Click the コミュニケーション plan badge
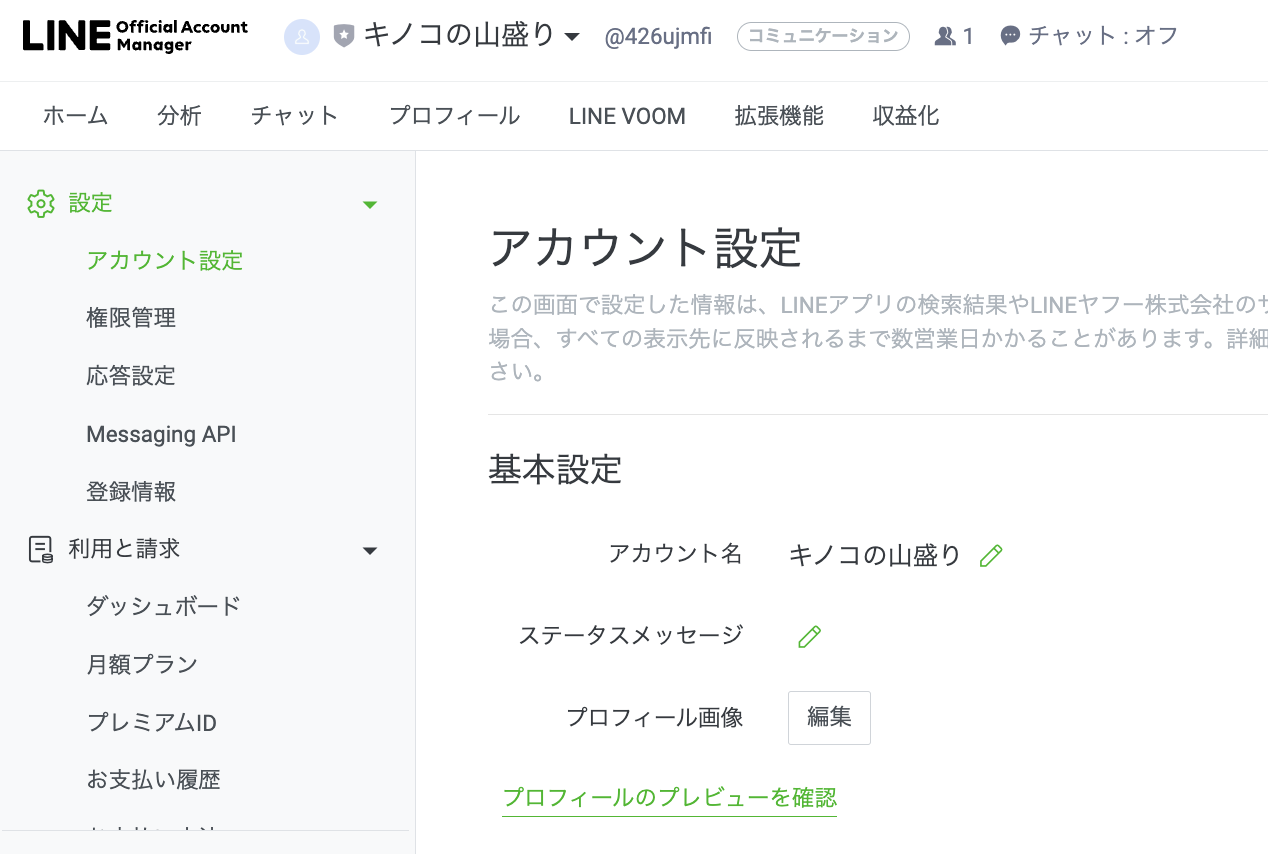Viewport: 1268px width, 854px height. pyautogui.click(x=823, y=37)
